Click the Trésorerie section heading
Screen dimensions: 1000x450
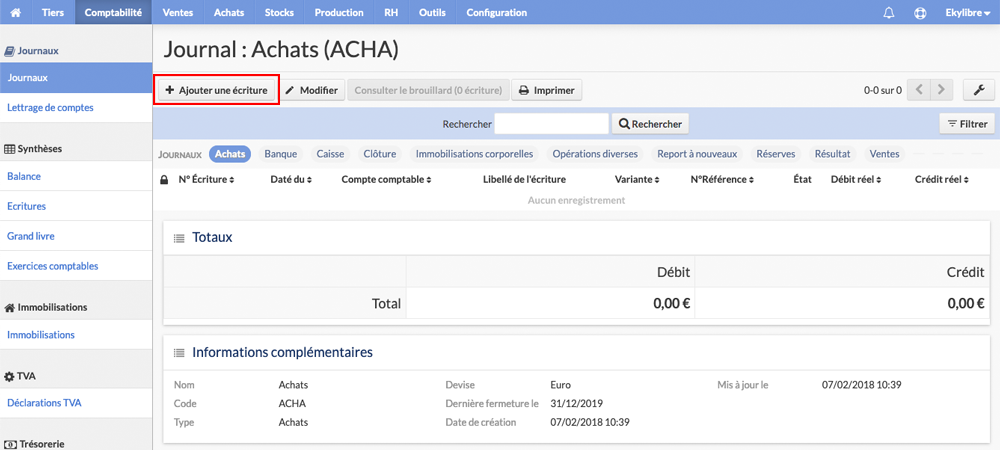pos(34,444)
